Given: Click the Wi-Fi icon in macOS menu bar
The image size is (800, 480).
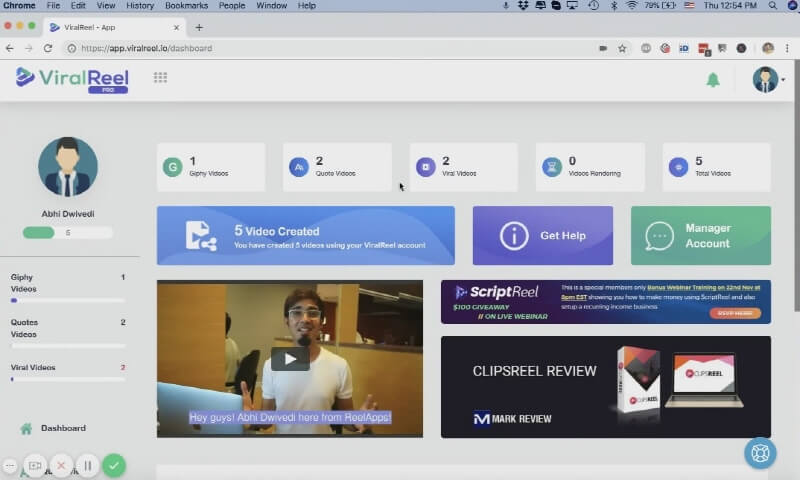Looking at the screenshot, I should [x=632, y=6].
